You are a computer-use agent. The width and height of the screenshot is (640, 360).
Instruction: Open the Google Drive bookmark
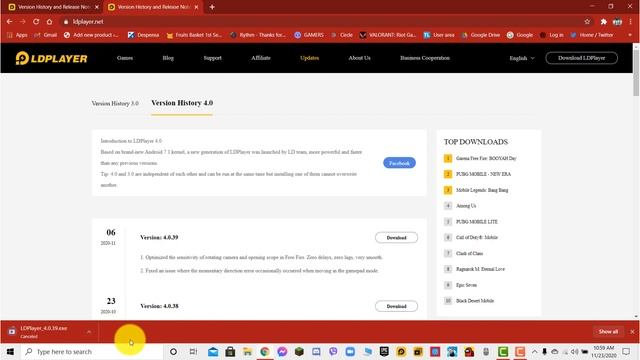coord(481,35)
